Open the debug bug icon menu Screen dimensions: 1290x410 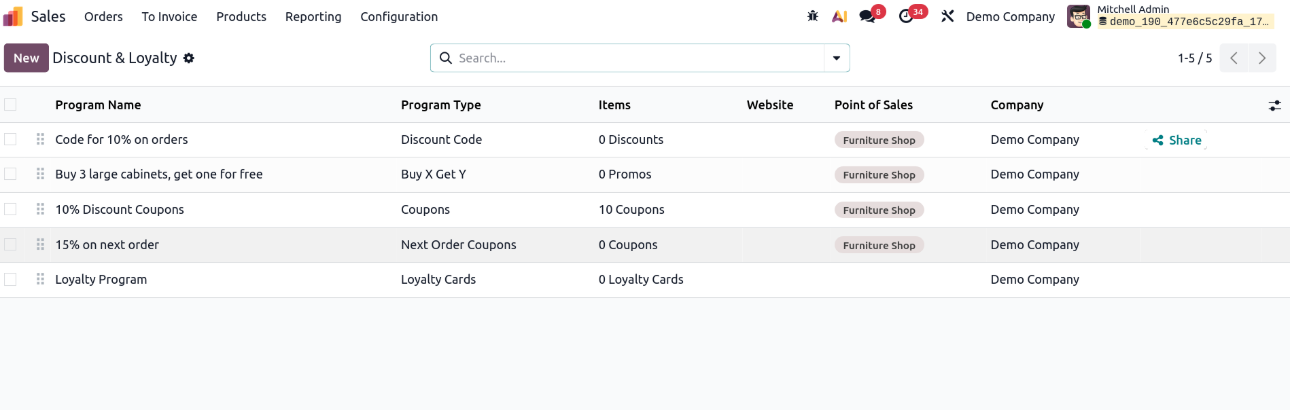pyautogui.click(x=813, y=17)
